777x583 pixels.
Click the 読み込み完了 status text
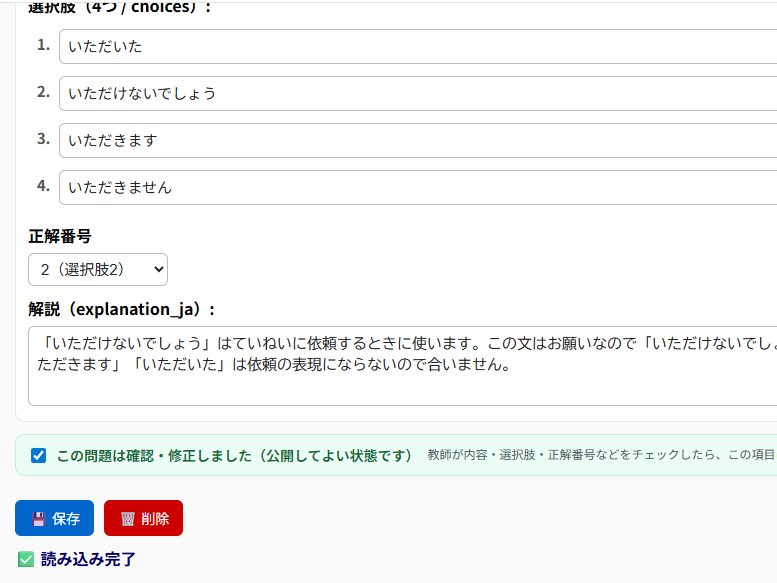click(88, 560)
